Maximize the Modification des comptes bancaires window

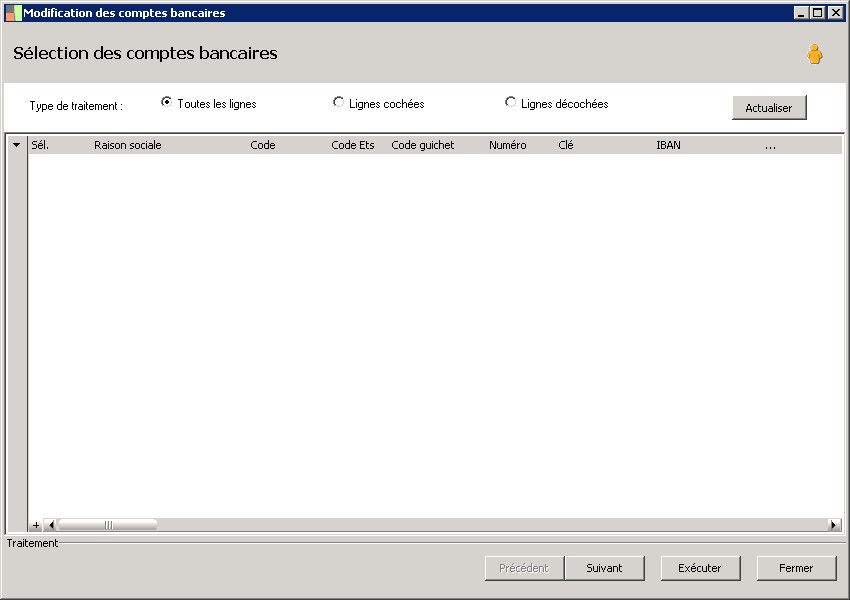(x=818, y=13)
